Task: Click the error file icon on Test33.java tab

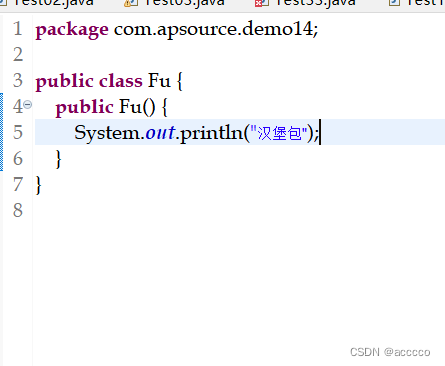Action: pos(262,3)
